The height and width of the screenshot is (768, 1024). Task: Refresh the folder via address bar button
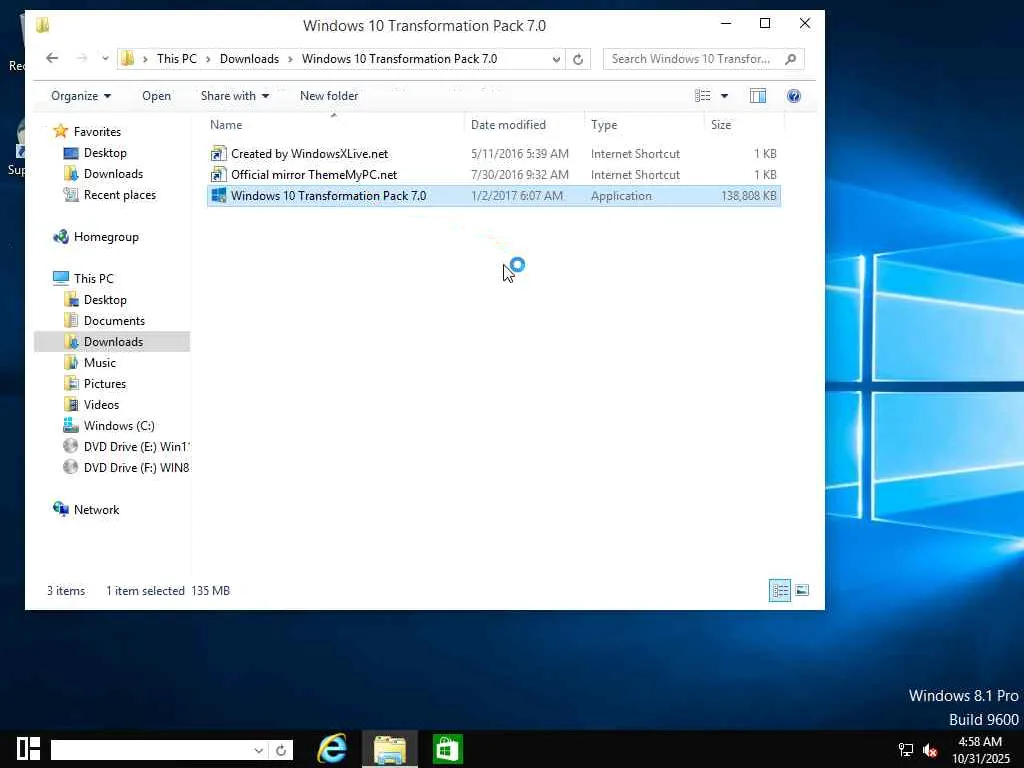[578, 59]
